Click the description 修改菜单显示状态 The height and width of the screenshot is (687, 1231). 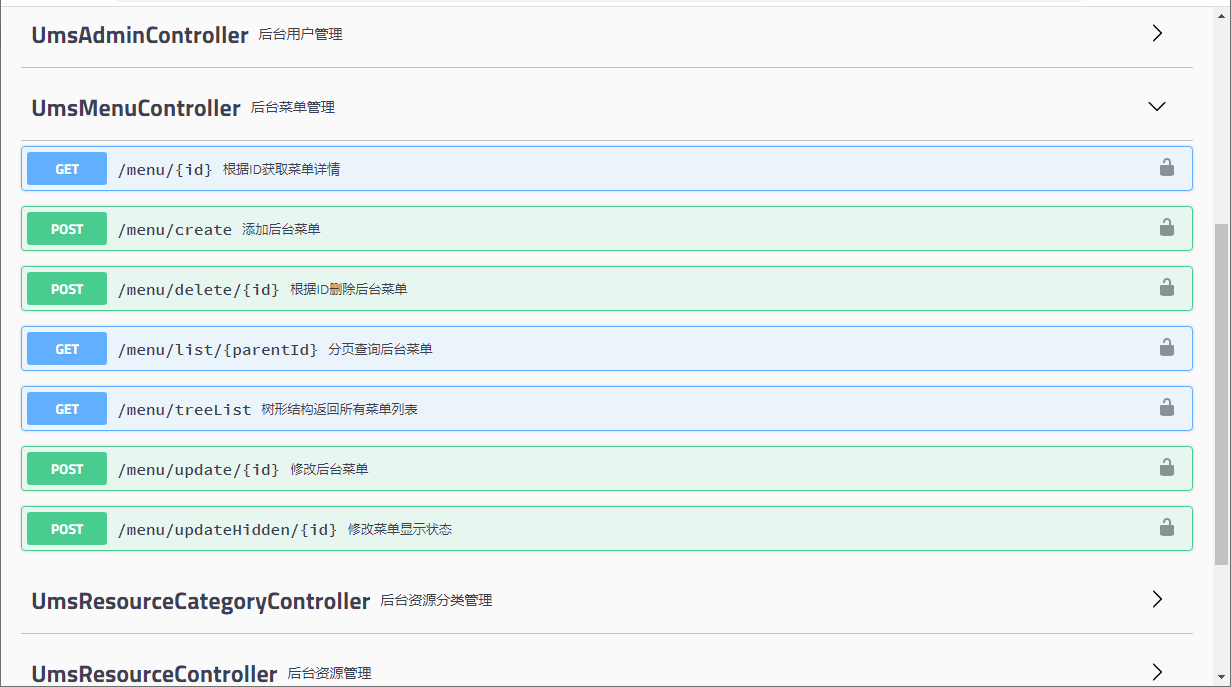(x=400, y=529)
